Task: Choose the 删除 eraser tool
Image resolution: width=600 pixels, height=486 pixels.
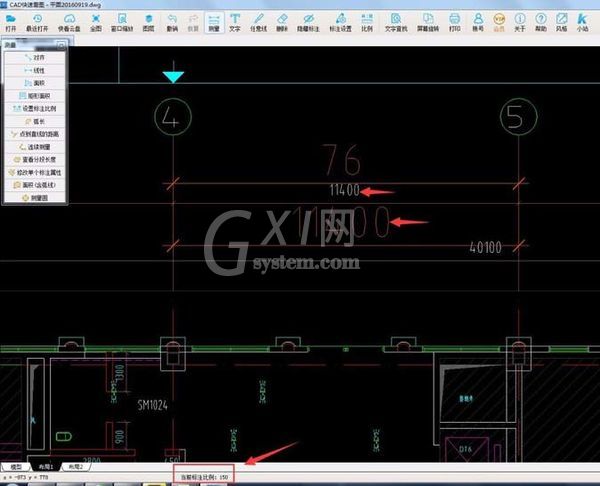Action: tap(282, 23)
